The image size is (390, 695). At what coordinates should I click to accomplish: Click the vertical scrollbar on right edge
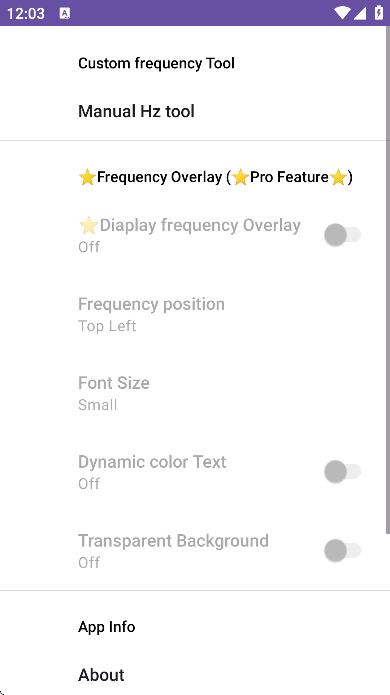coord(388,280)
